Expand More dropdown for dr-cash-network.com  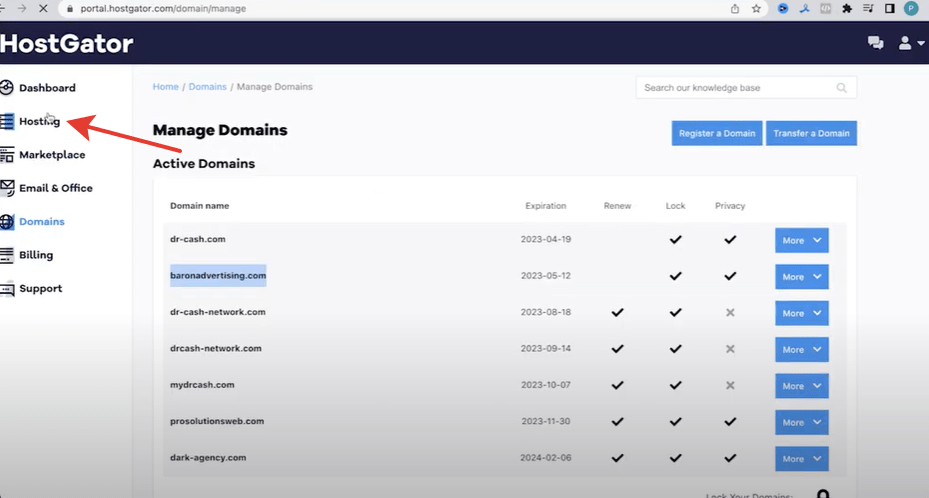click(x=802, y=313)
